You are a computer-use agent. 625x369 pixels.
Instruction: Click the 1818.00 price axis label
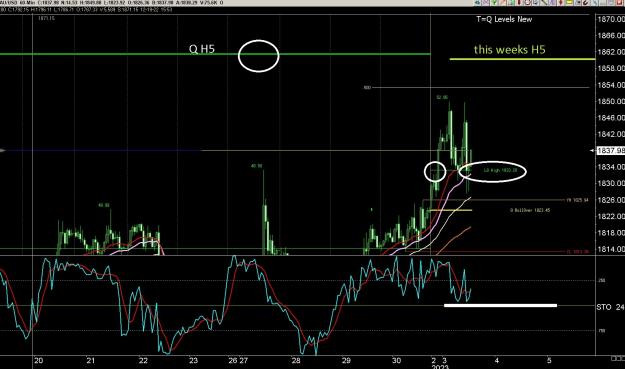(611, 232)
